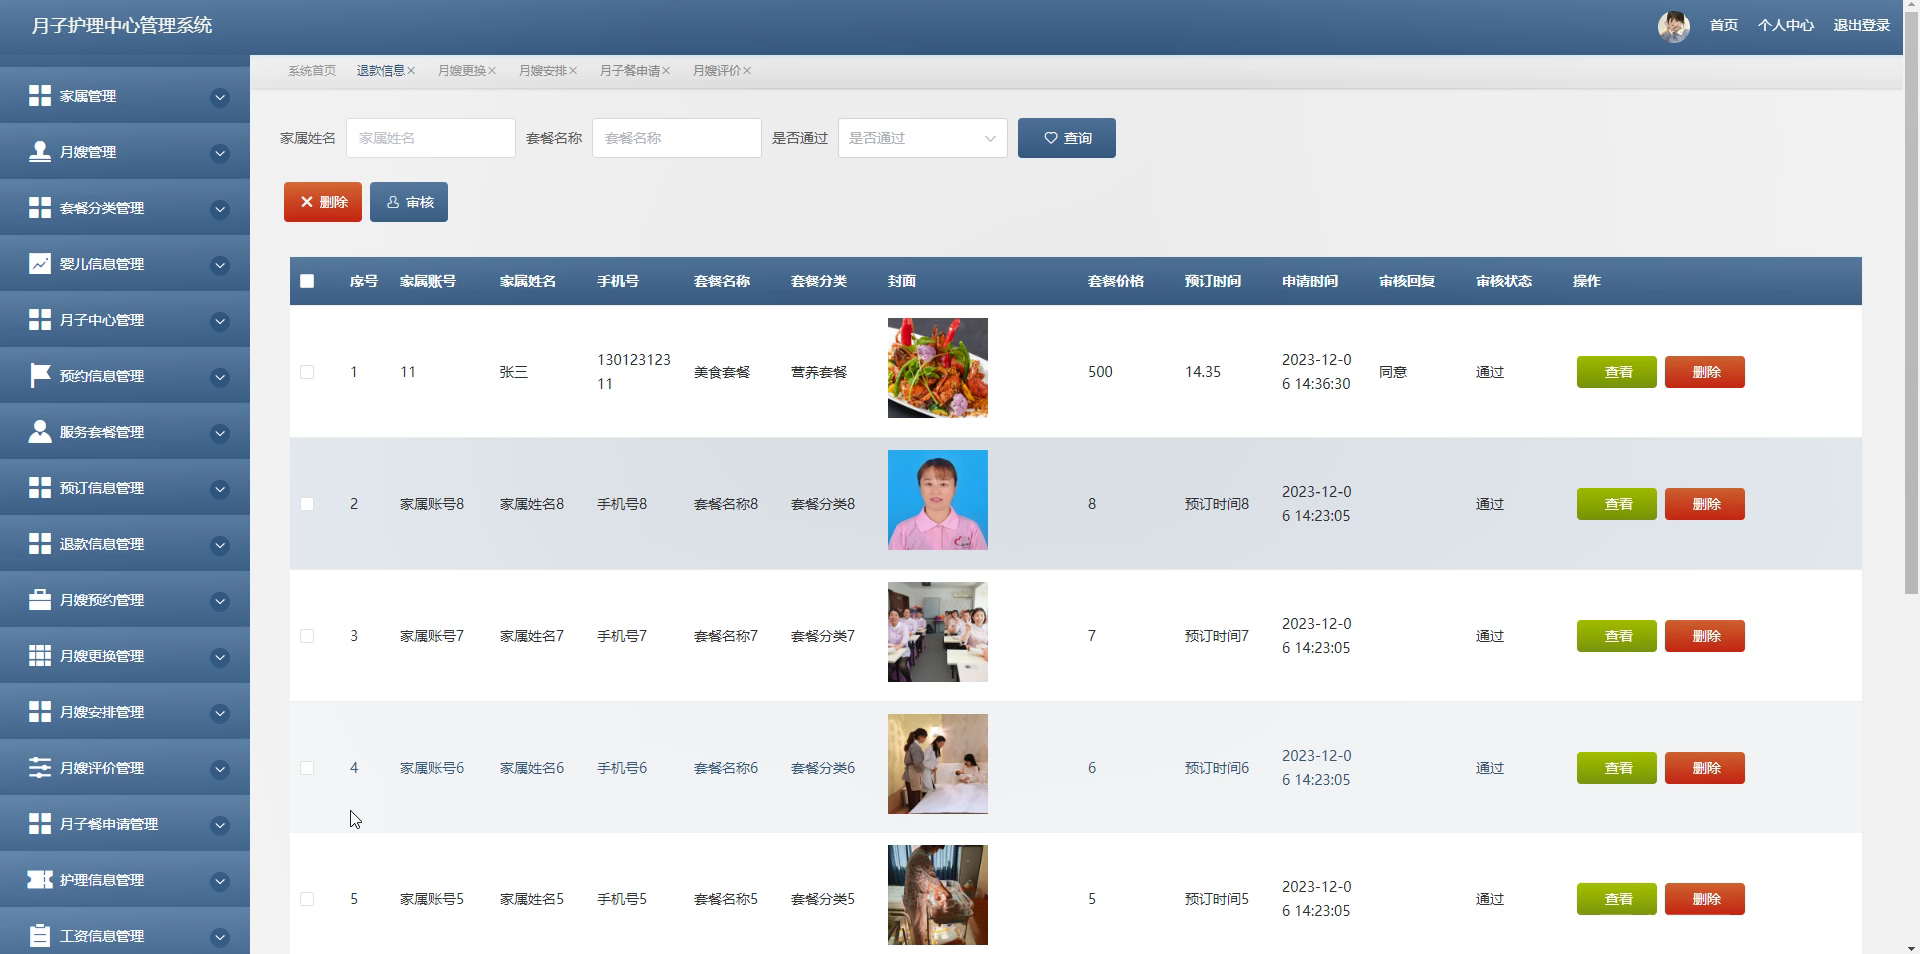
Task: Click the 婴儿信息管理 chart icon
Action: [x=40, y=264]
